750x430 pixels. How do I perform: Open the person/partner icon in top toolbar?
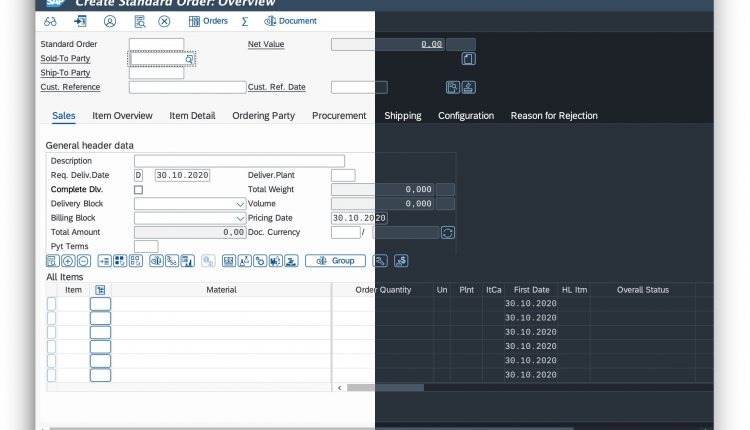(x=110, y=22)
